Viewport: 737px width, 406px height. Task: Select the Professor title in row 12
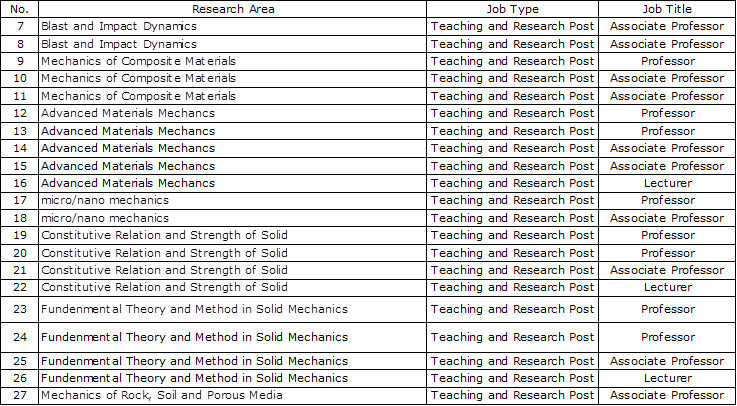667,113
